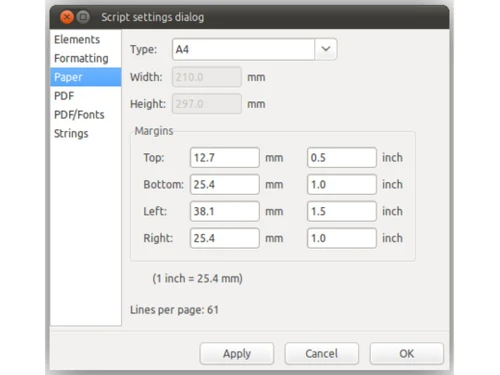Edit the Top margin mm field

click(225, 157)
